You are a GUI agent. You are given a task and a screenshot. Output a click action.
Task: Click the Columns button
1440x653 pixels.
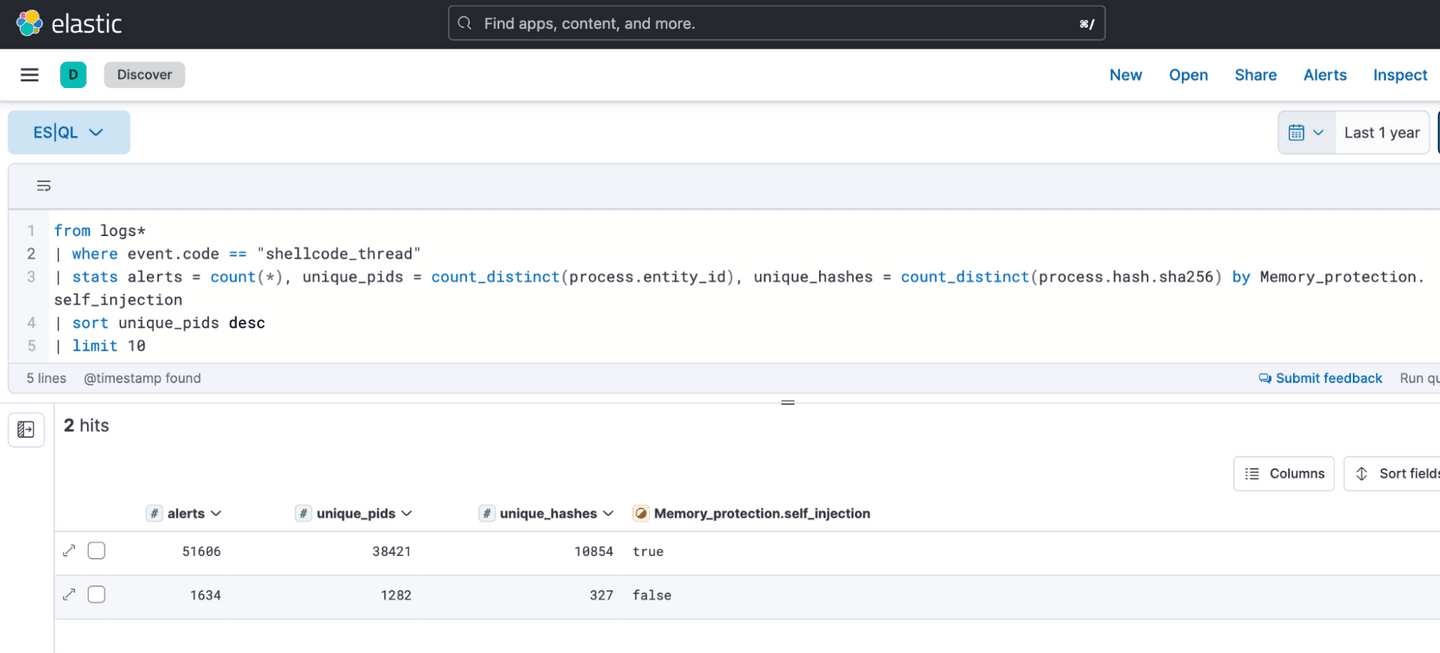[1284, 474]
